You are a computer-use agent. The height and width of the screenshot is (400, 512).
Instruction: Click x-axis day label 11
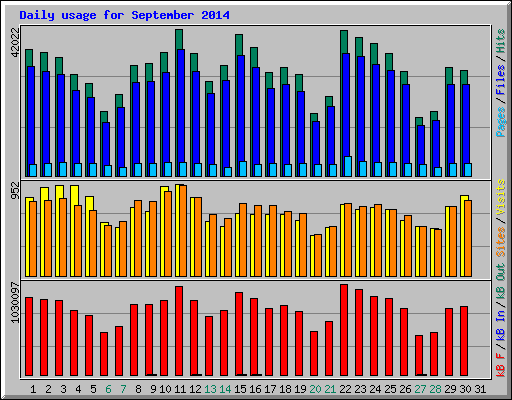[180, 389]
